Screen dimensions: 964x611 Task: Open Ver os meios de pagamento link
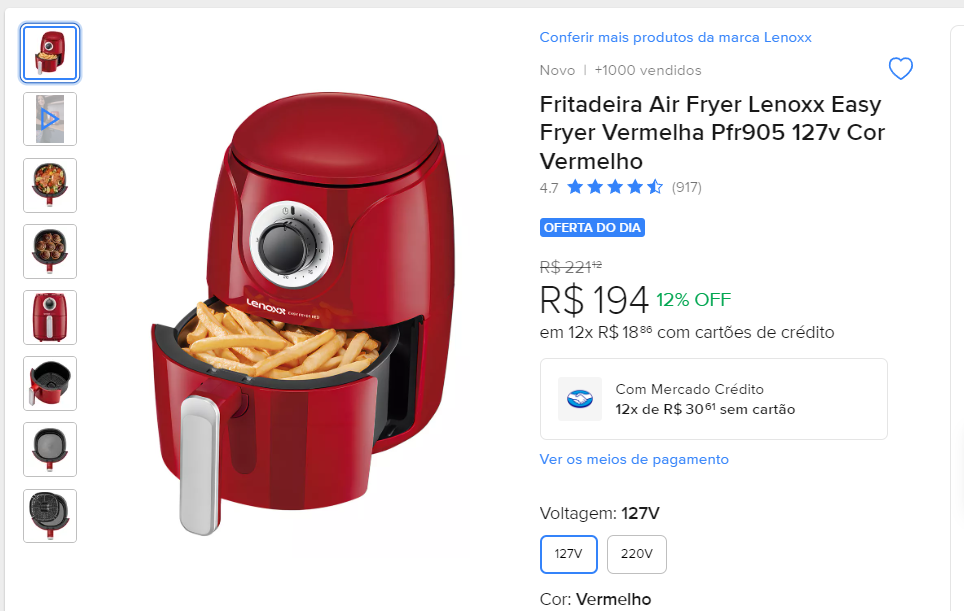click(634, 459)
